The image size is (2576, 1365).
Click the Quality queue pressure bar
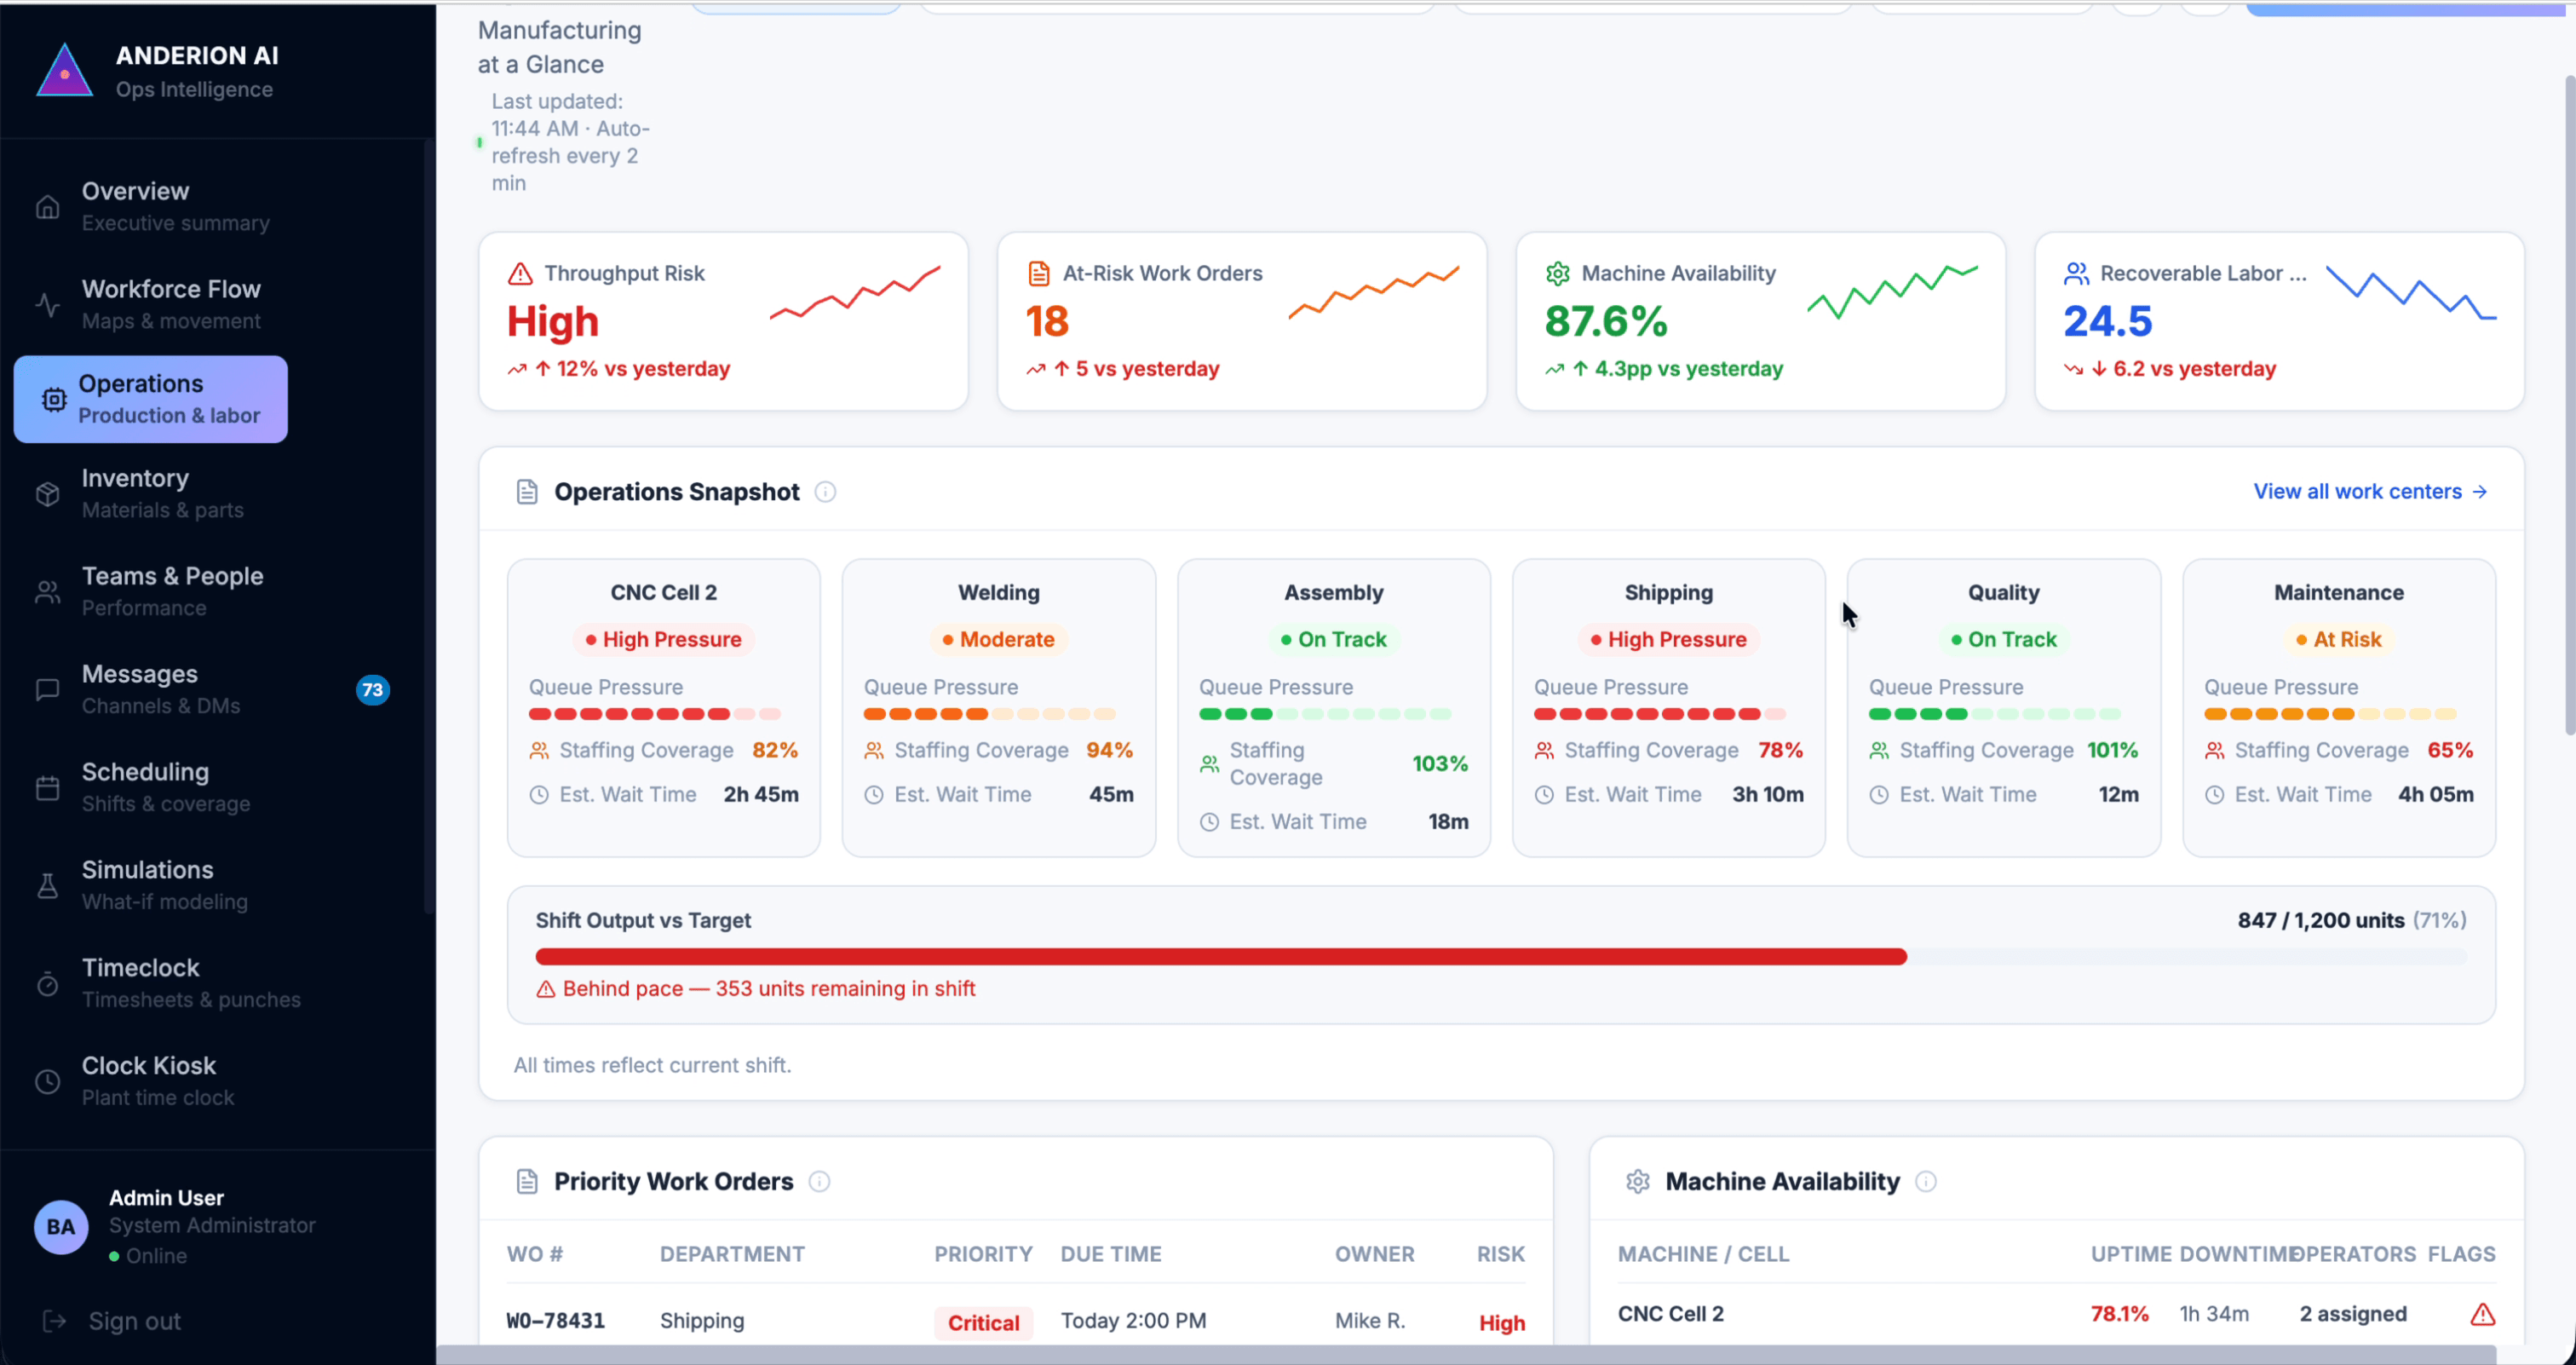1995,714
